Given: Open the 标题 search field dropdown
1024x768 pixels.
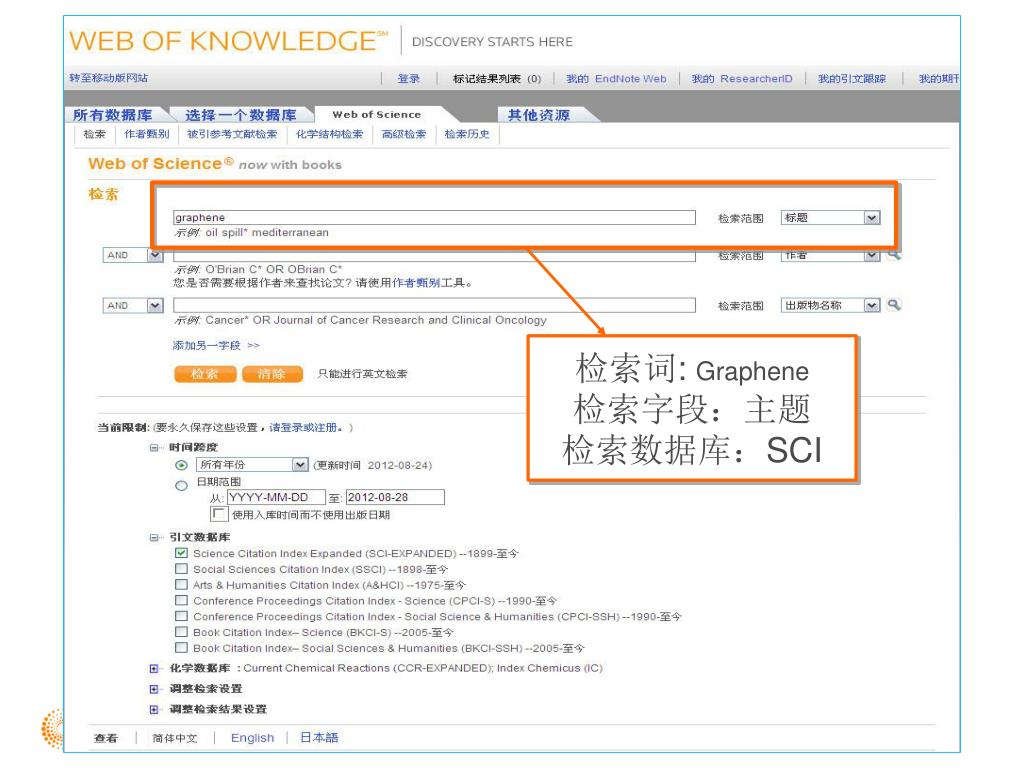Looking at the screenshot, I should coord(831,217).
